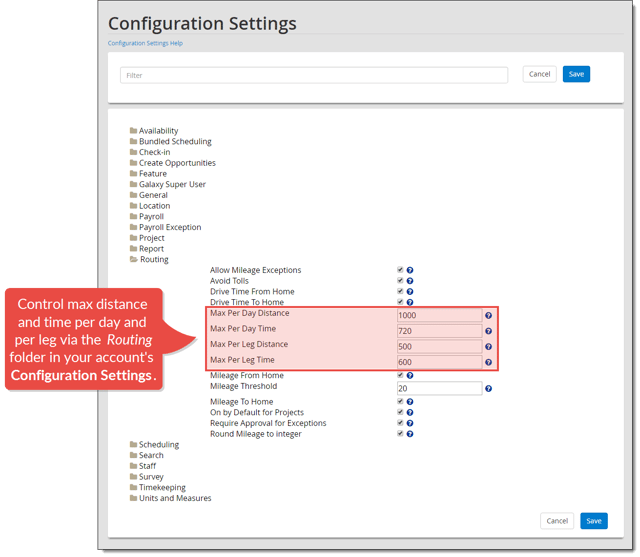Show help for Drive Time From Home
Screen dimensions: 640x557
pyautogui.click(x=410, y=291)
